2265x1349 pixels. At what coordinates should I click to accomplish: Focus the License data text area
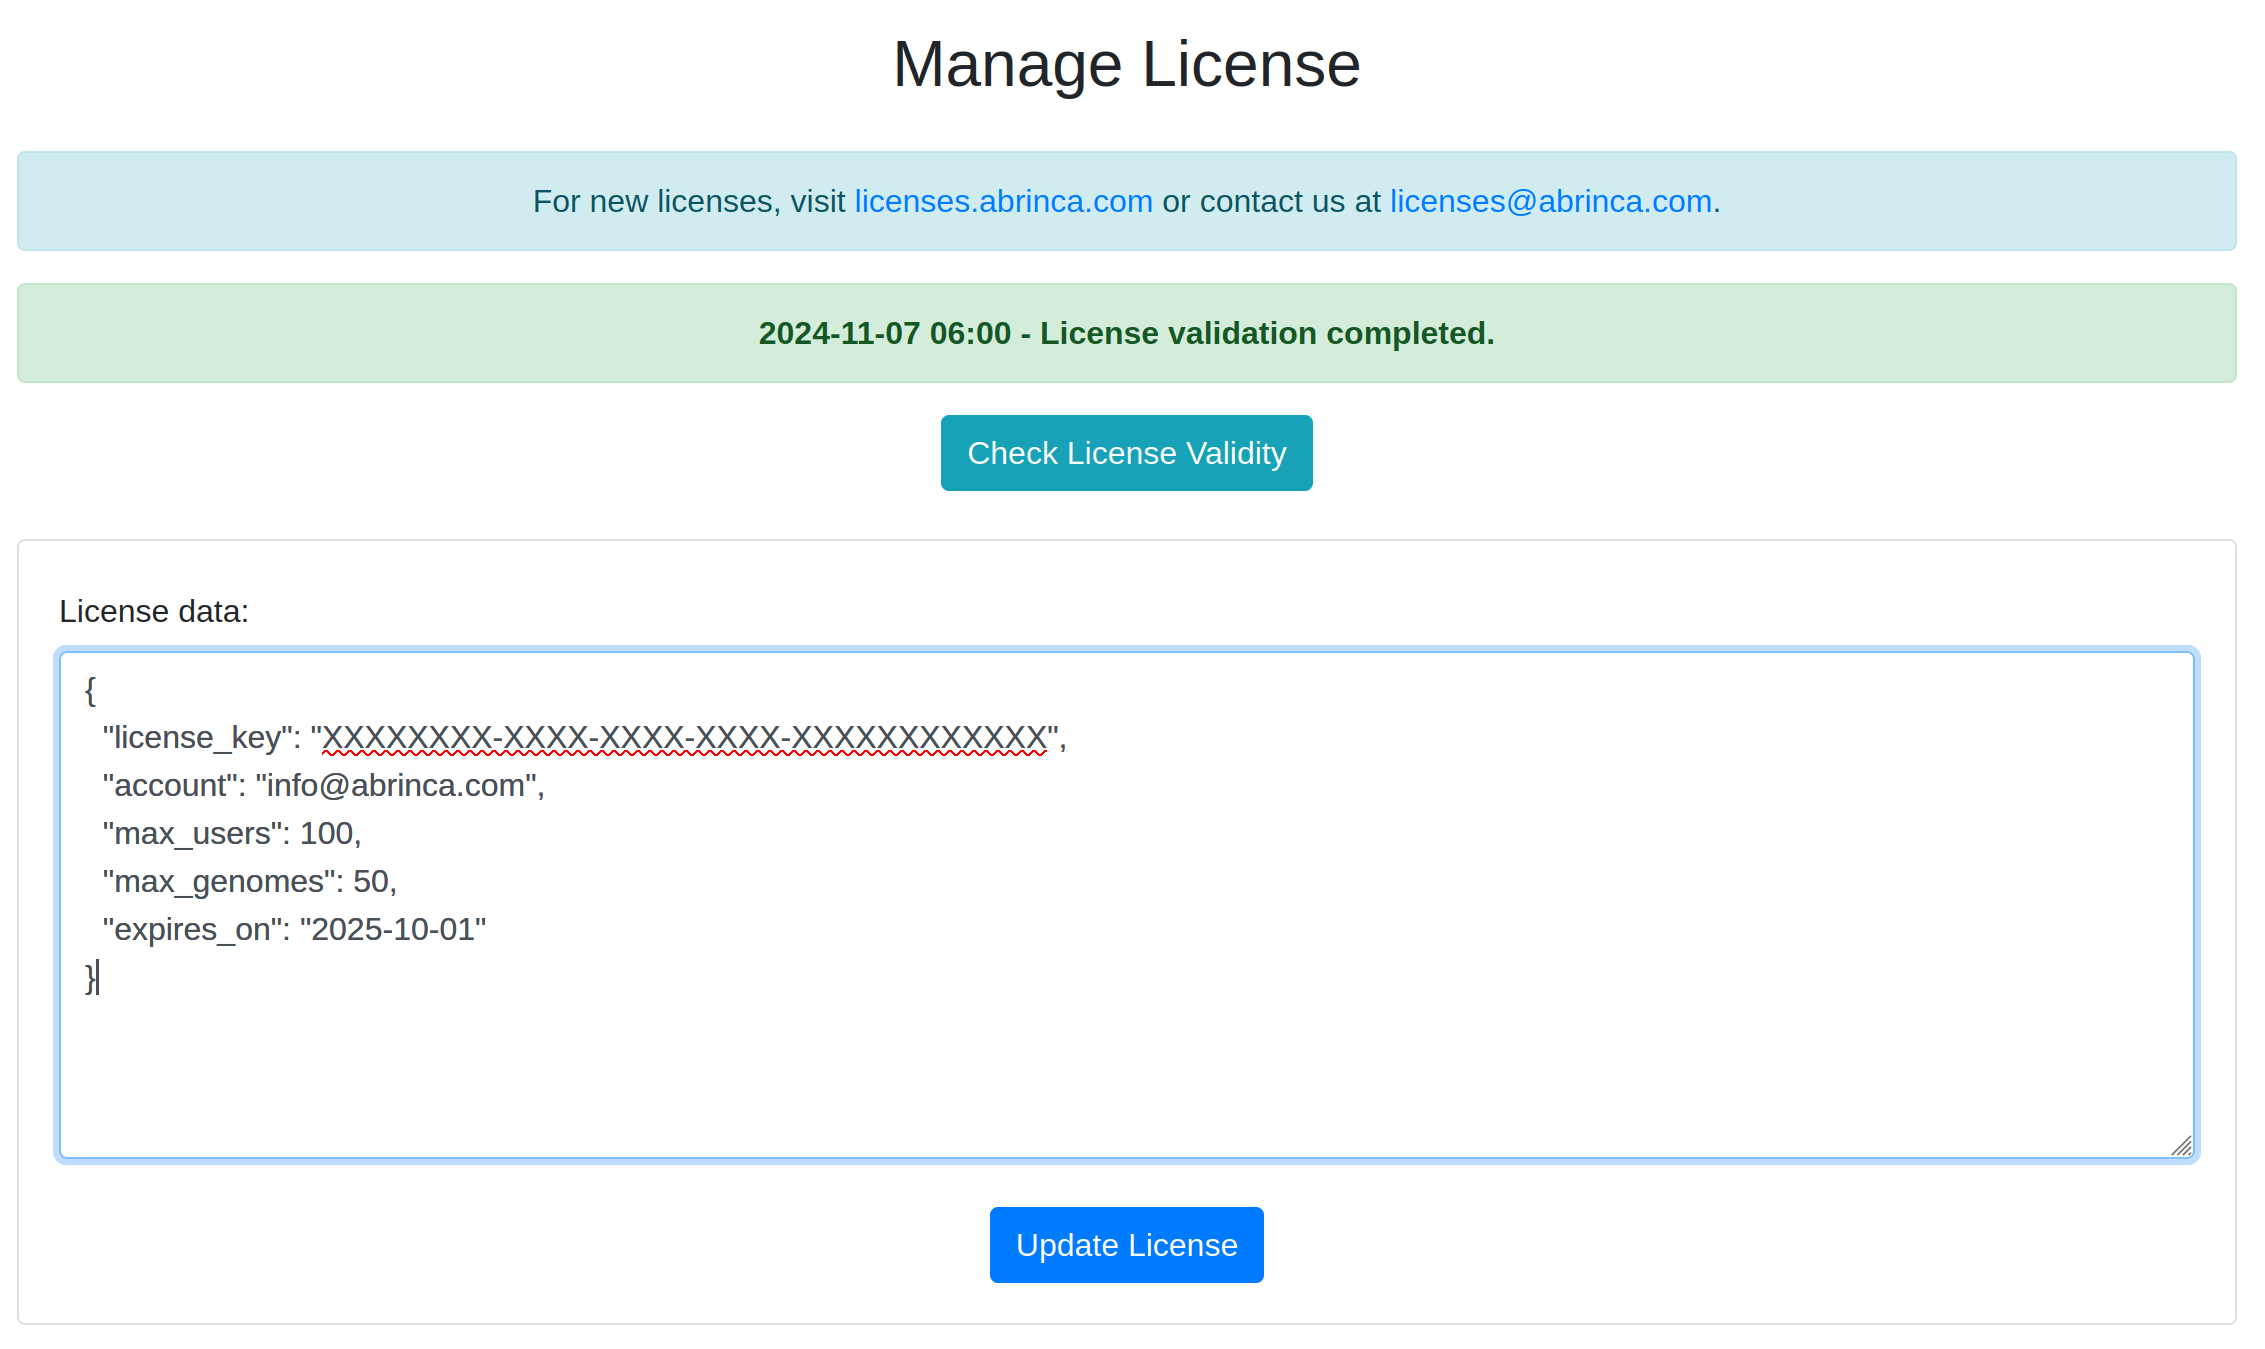(x=1126, y=906)
